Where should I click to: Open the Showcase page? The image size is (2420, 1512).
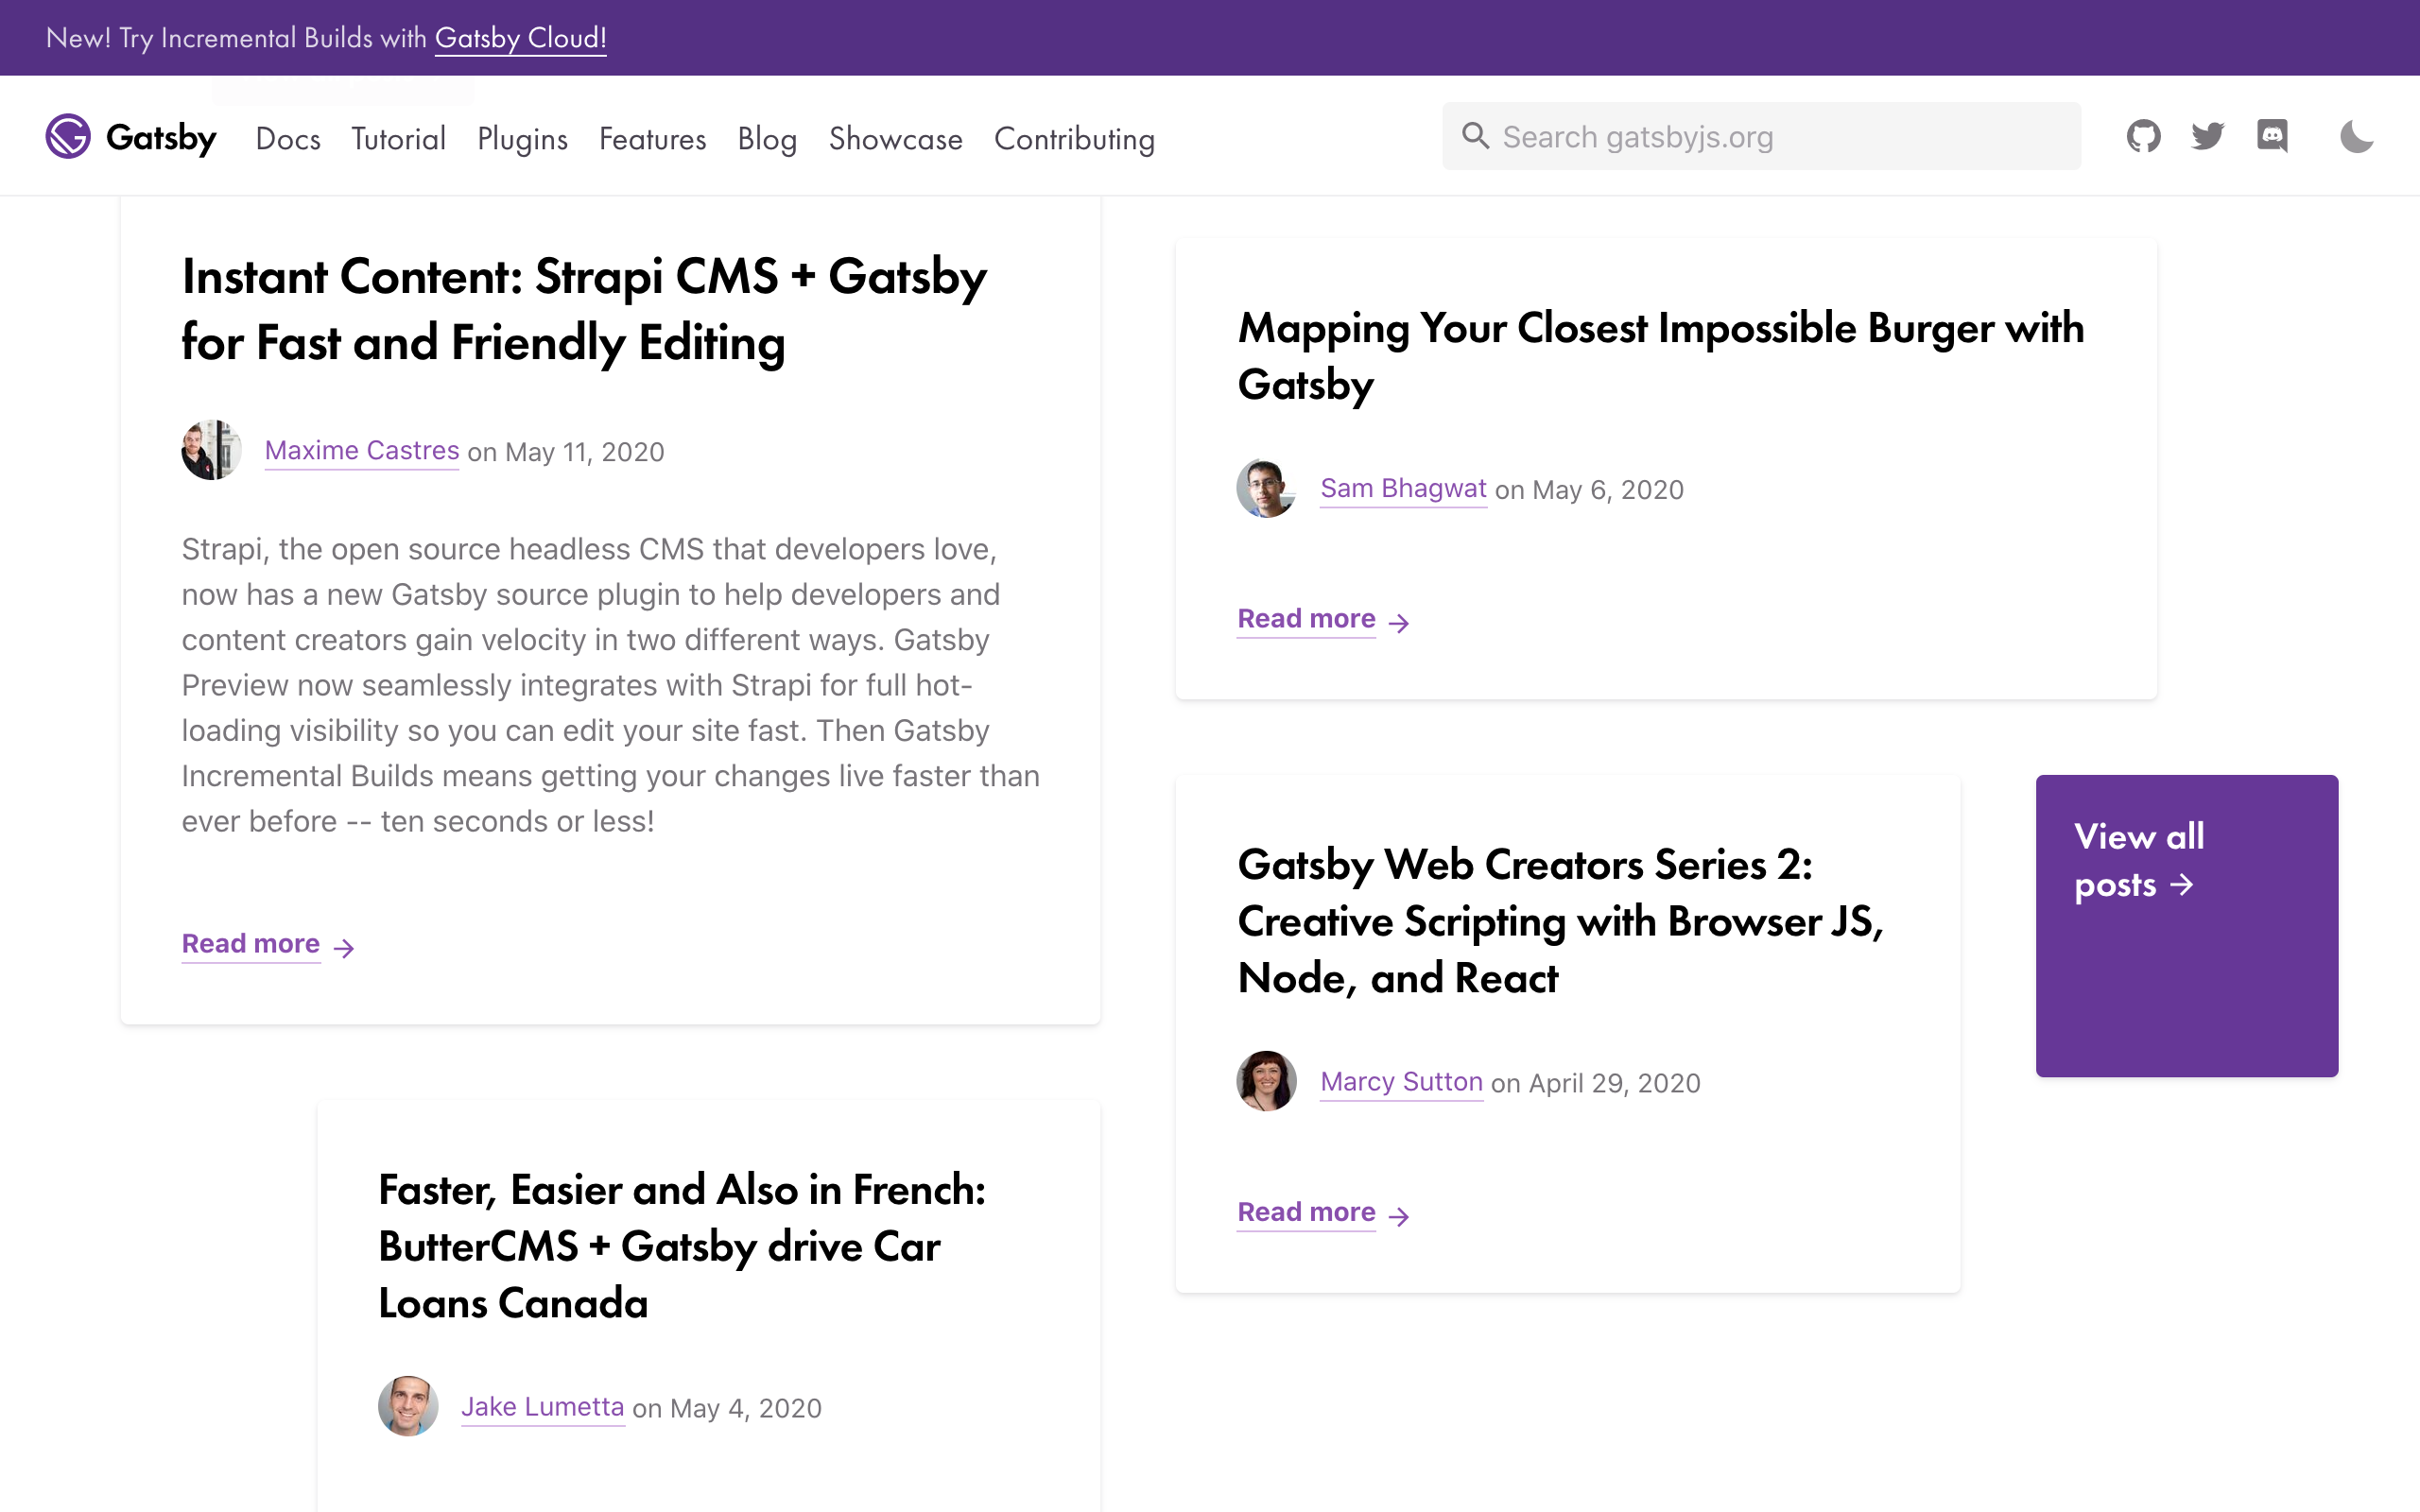coord(895,139)
